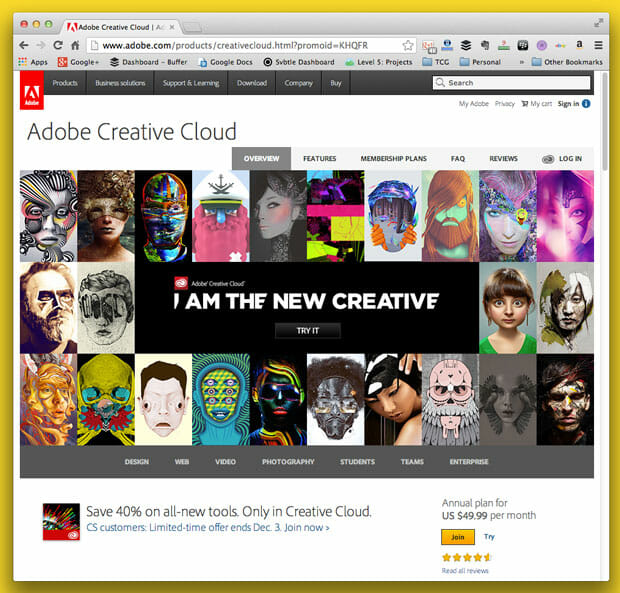
Task: Open the Chrome hamburger menu
Action: click(x=599, y=45)
